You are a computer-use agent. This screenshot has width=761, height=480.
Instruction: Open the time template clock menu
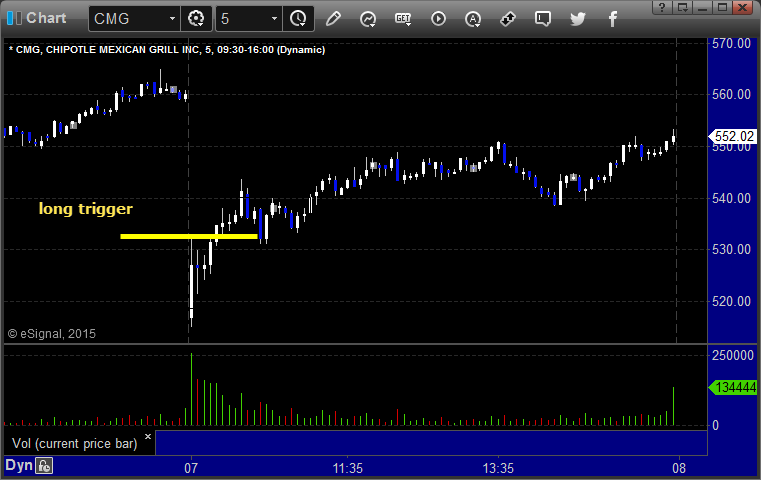[298, 19]
